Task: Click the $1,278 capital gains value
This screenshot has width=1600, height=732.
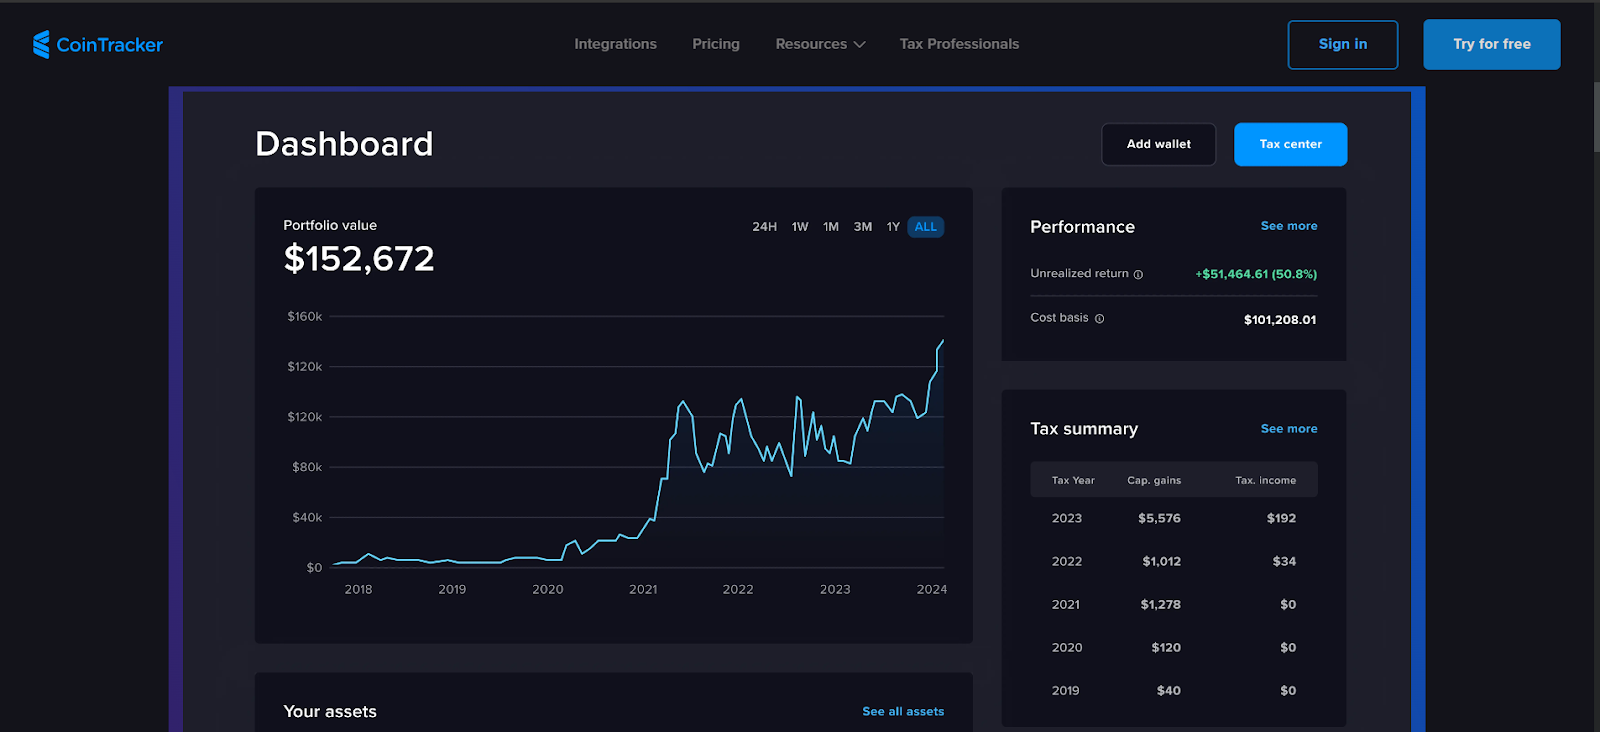Action: [1160, 604]
